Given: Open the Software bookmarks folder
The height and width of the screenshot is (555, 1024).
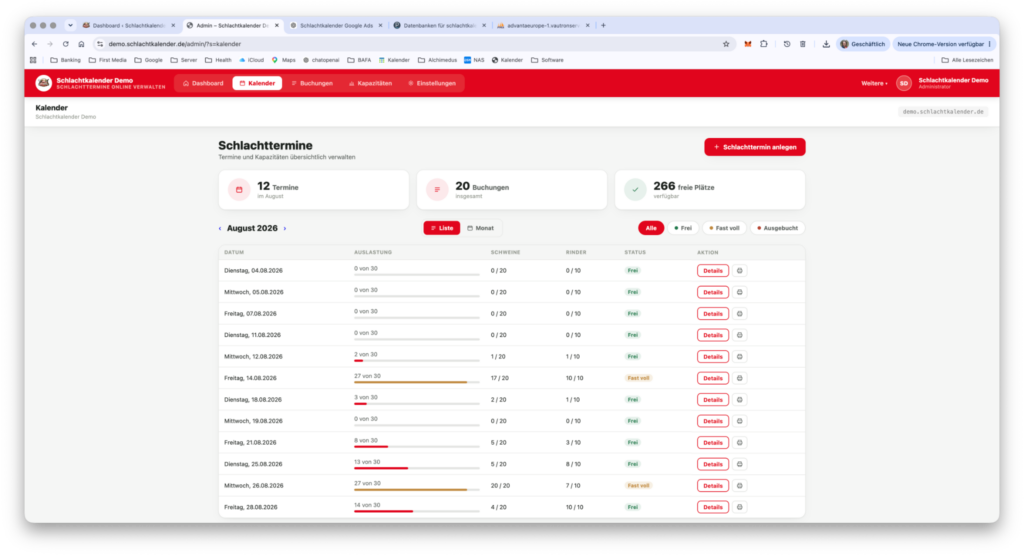Looking at the screenshot, I should (x=547, y=60).
